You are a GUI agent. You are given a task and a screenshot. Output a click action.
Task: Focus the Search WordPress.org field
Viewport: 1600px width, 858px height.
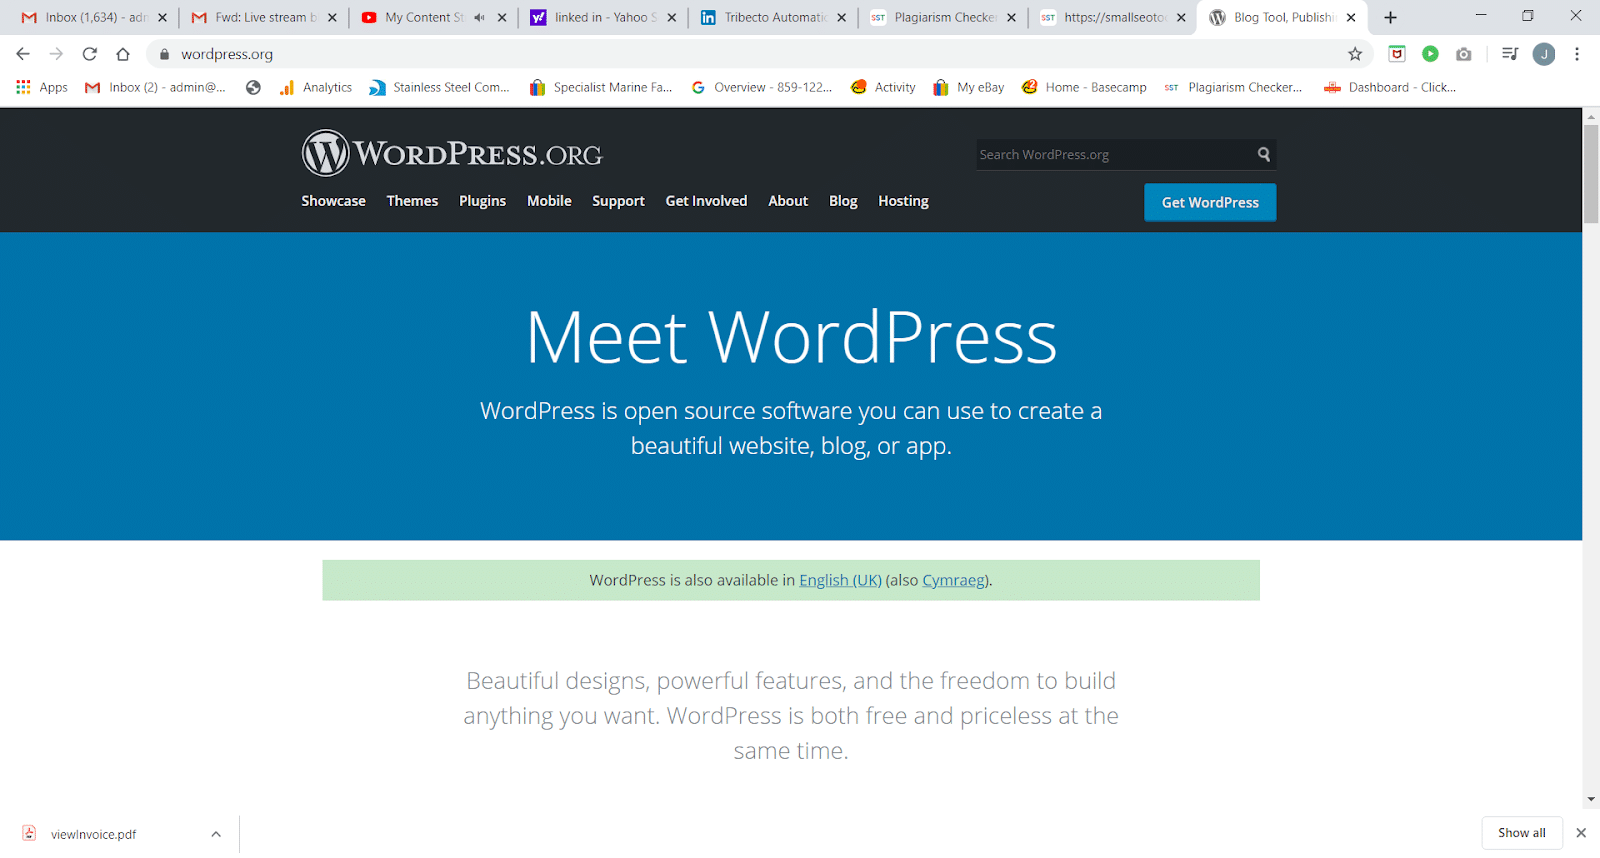tap(1115, 154)
